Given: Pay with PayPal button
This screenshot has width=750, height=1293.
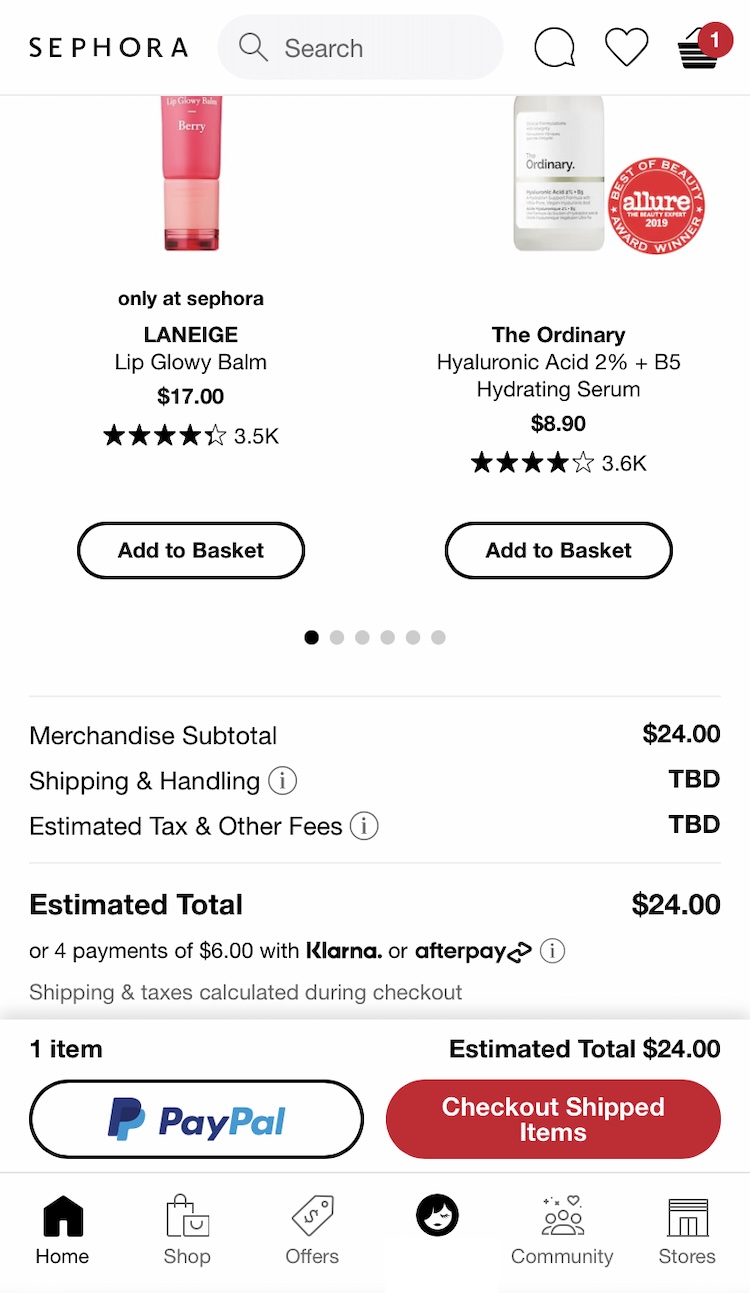Looking at the screenshot, I should (196, 1119).
